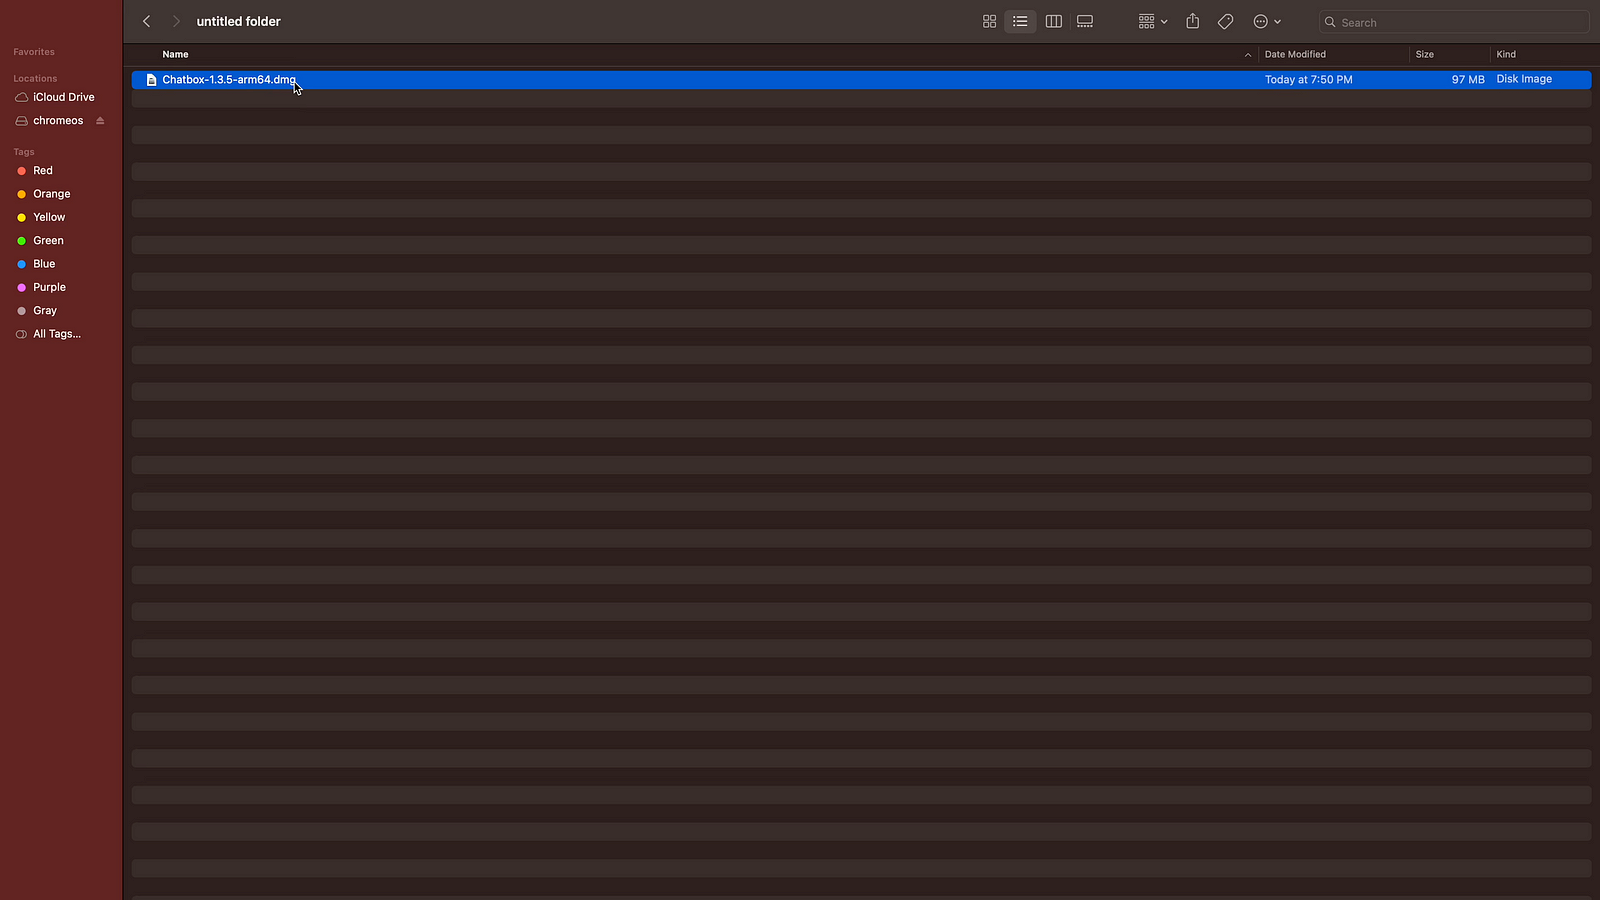Select the Chatbox-1.3.5-arm64.dmg file
The height and width of the screenshot is (900, 1600).
(x=229, y=79)
